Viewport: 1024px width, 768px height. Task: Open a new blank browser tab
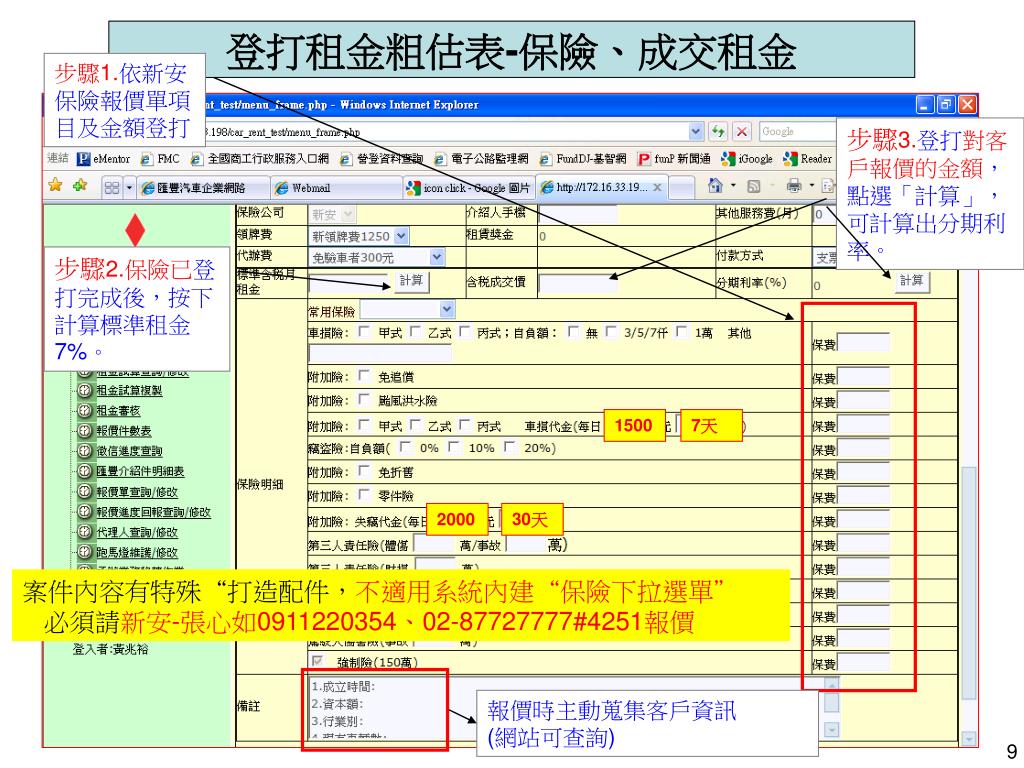point(681,188)
